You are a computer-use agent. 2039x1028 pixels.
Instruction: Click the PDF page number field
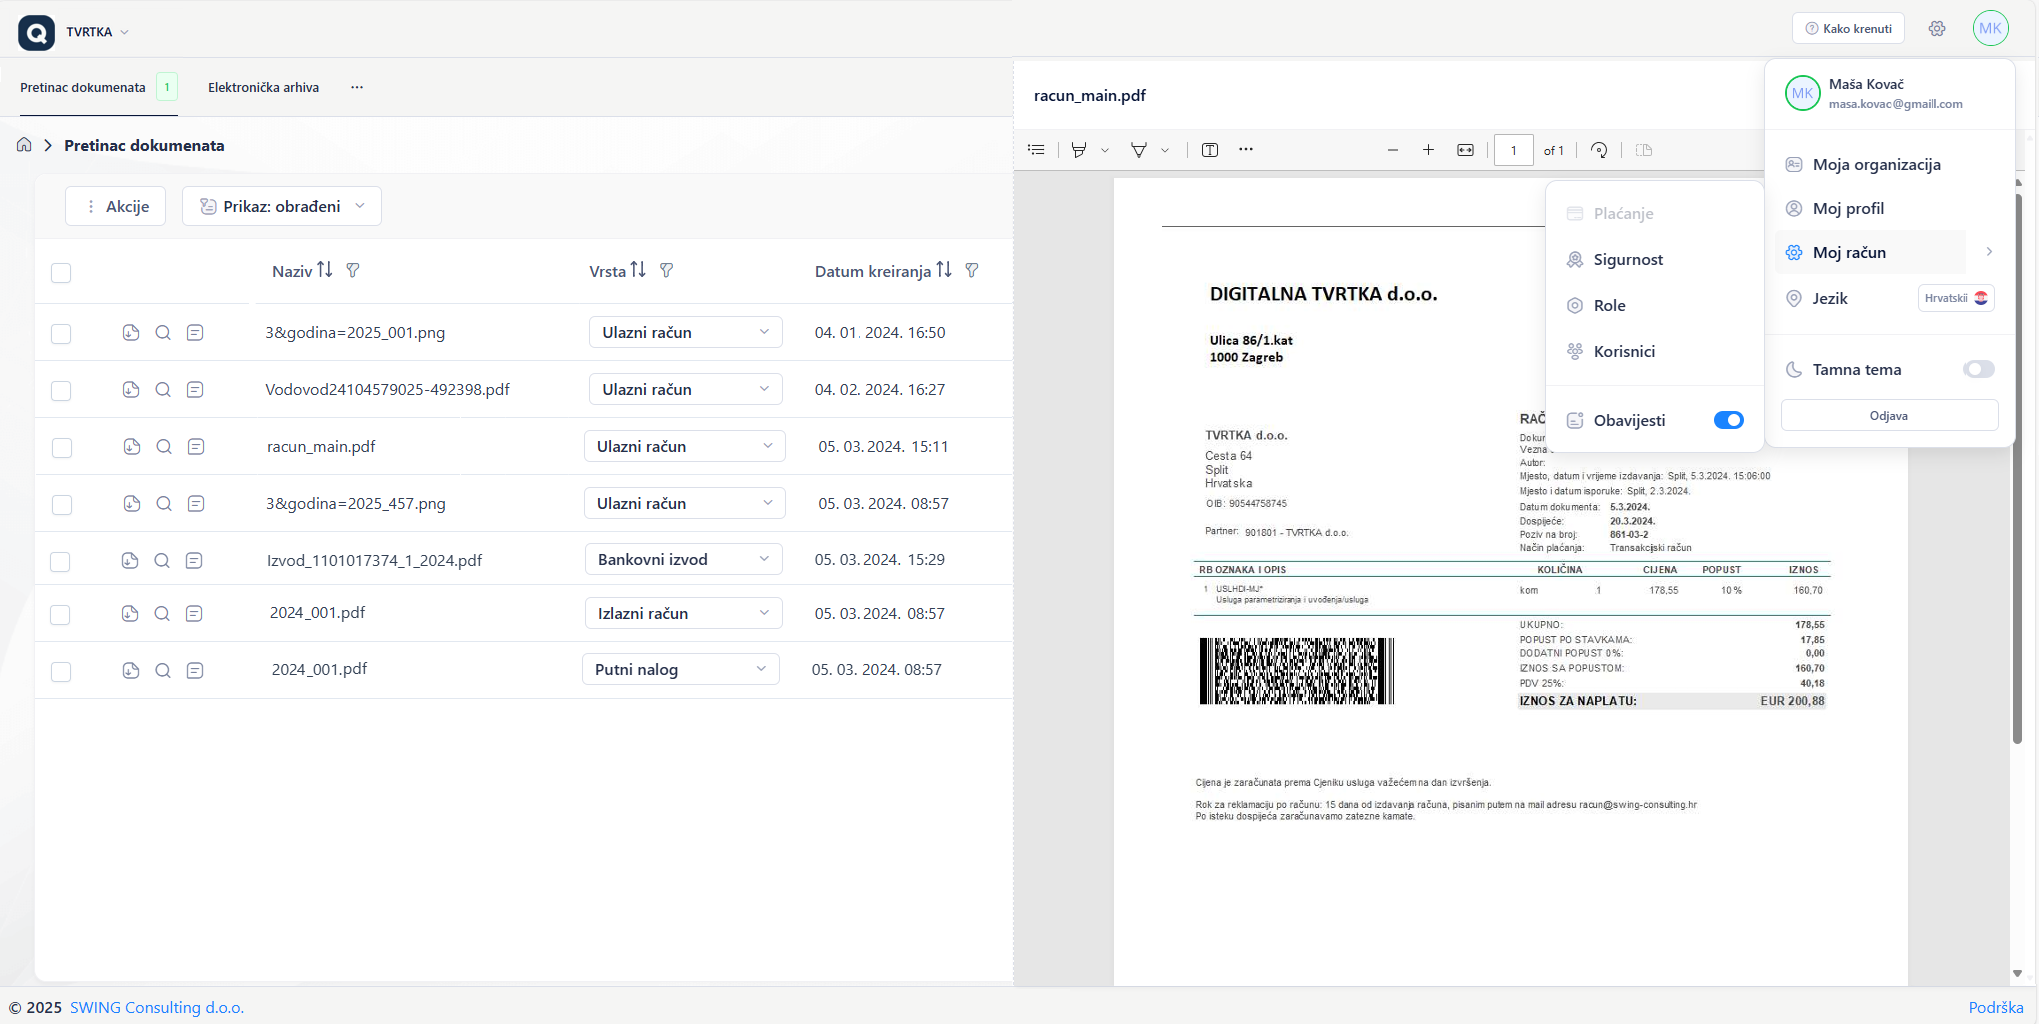[x=1513, y=150]
